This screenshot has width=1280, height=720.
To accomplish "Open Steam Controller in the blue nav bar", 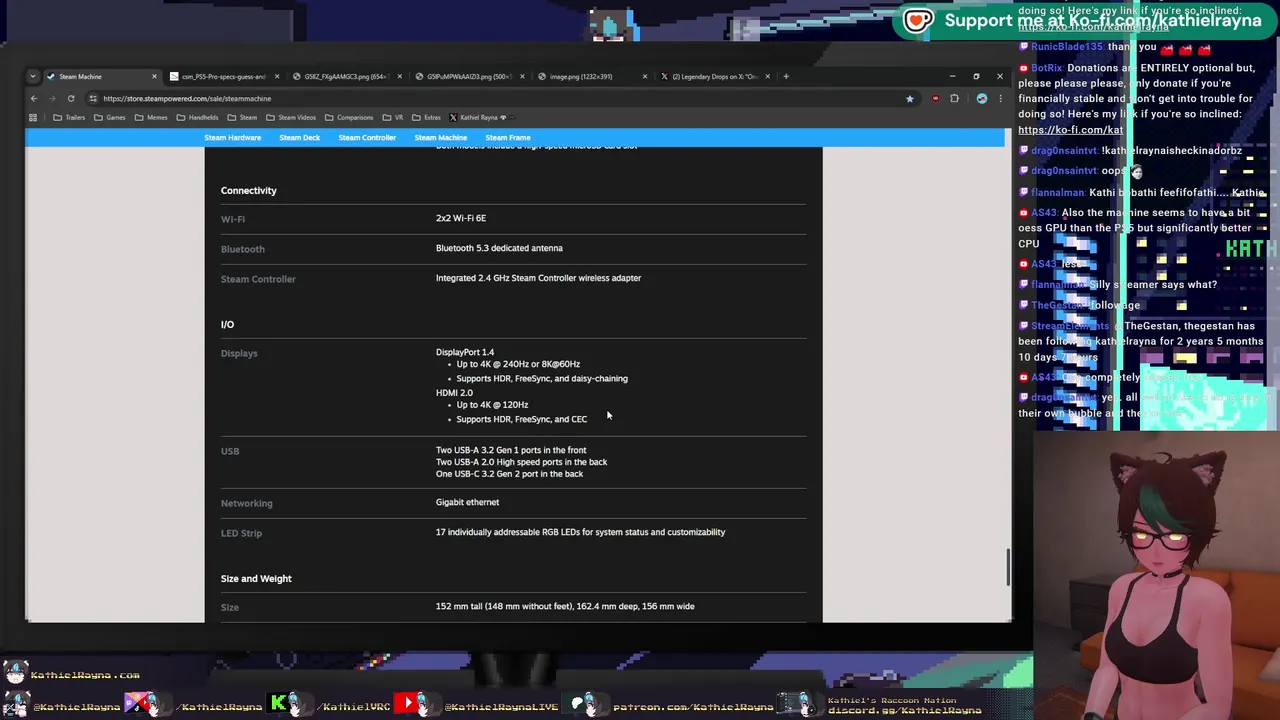I will tap(367, 138).
